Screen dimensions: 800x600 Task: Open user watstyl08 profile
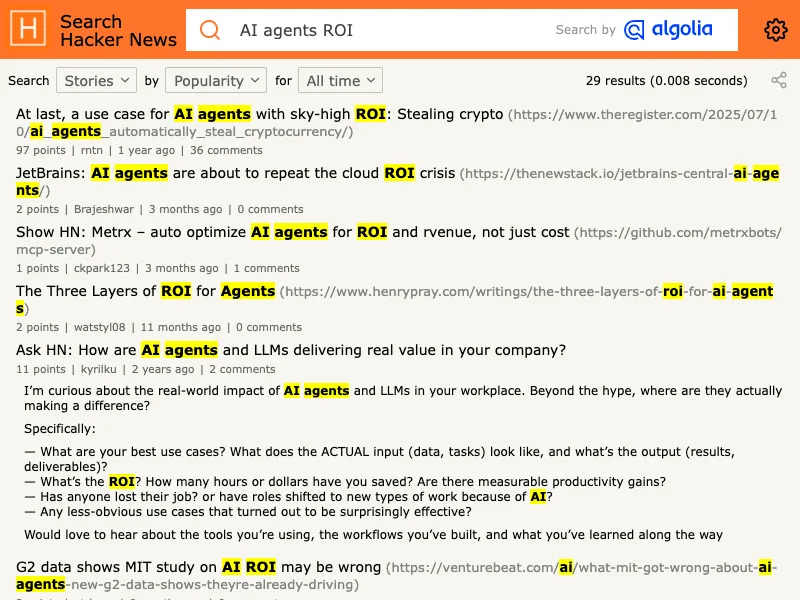[99, 328]
